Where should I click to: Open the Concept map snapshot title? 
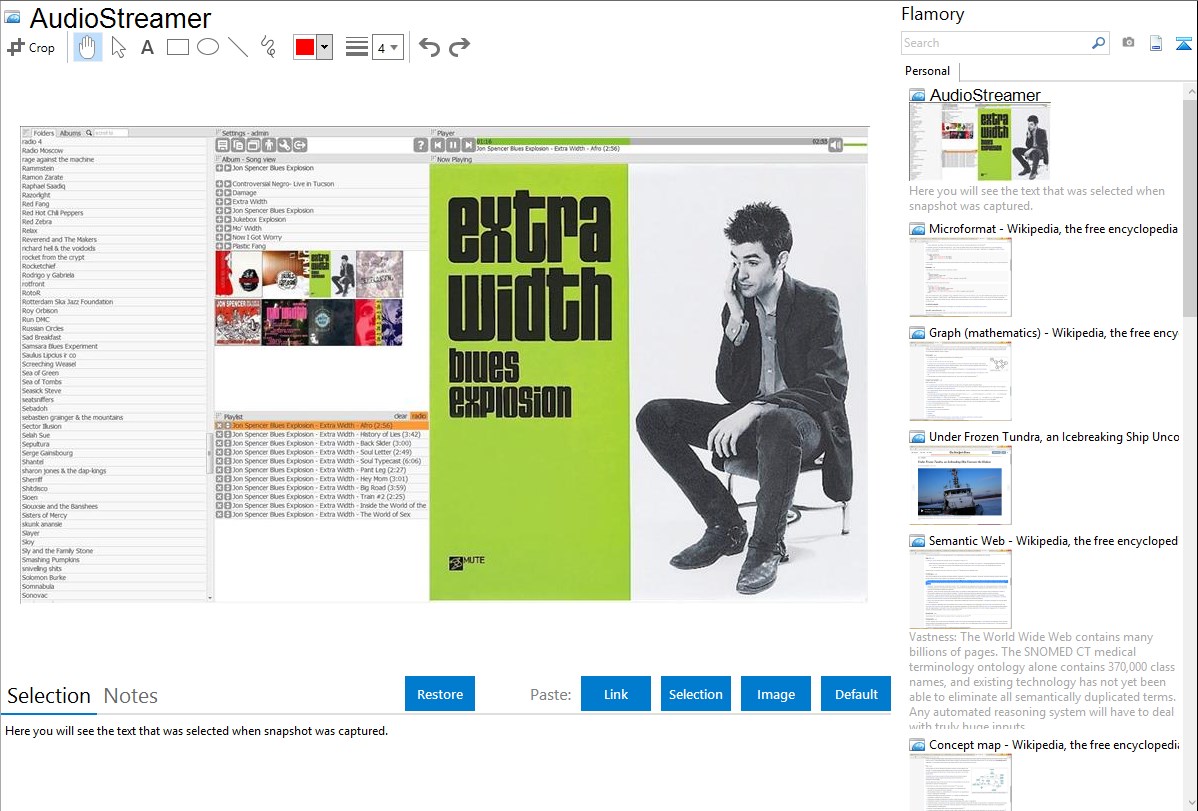[1054, 745]
